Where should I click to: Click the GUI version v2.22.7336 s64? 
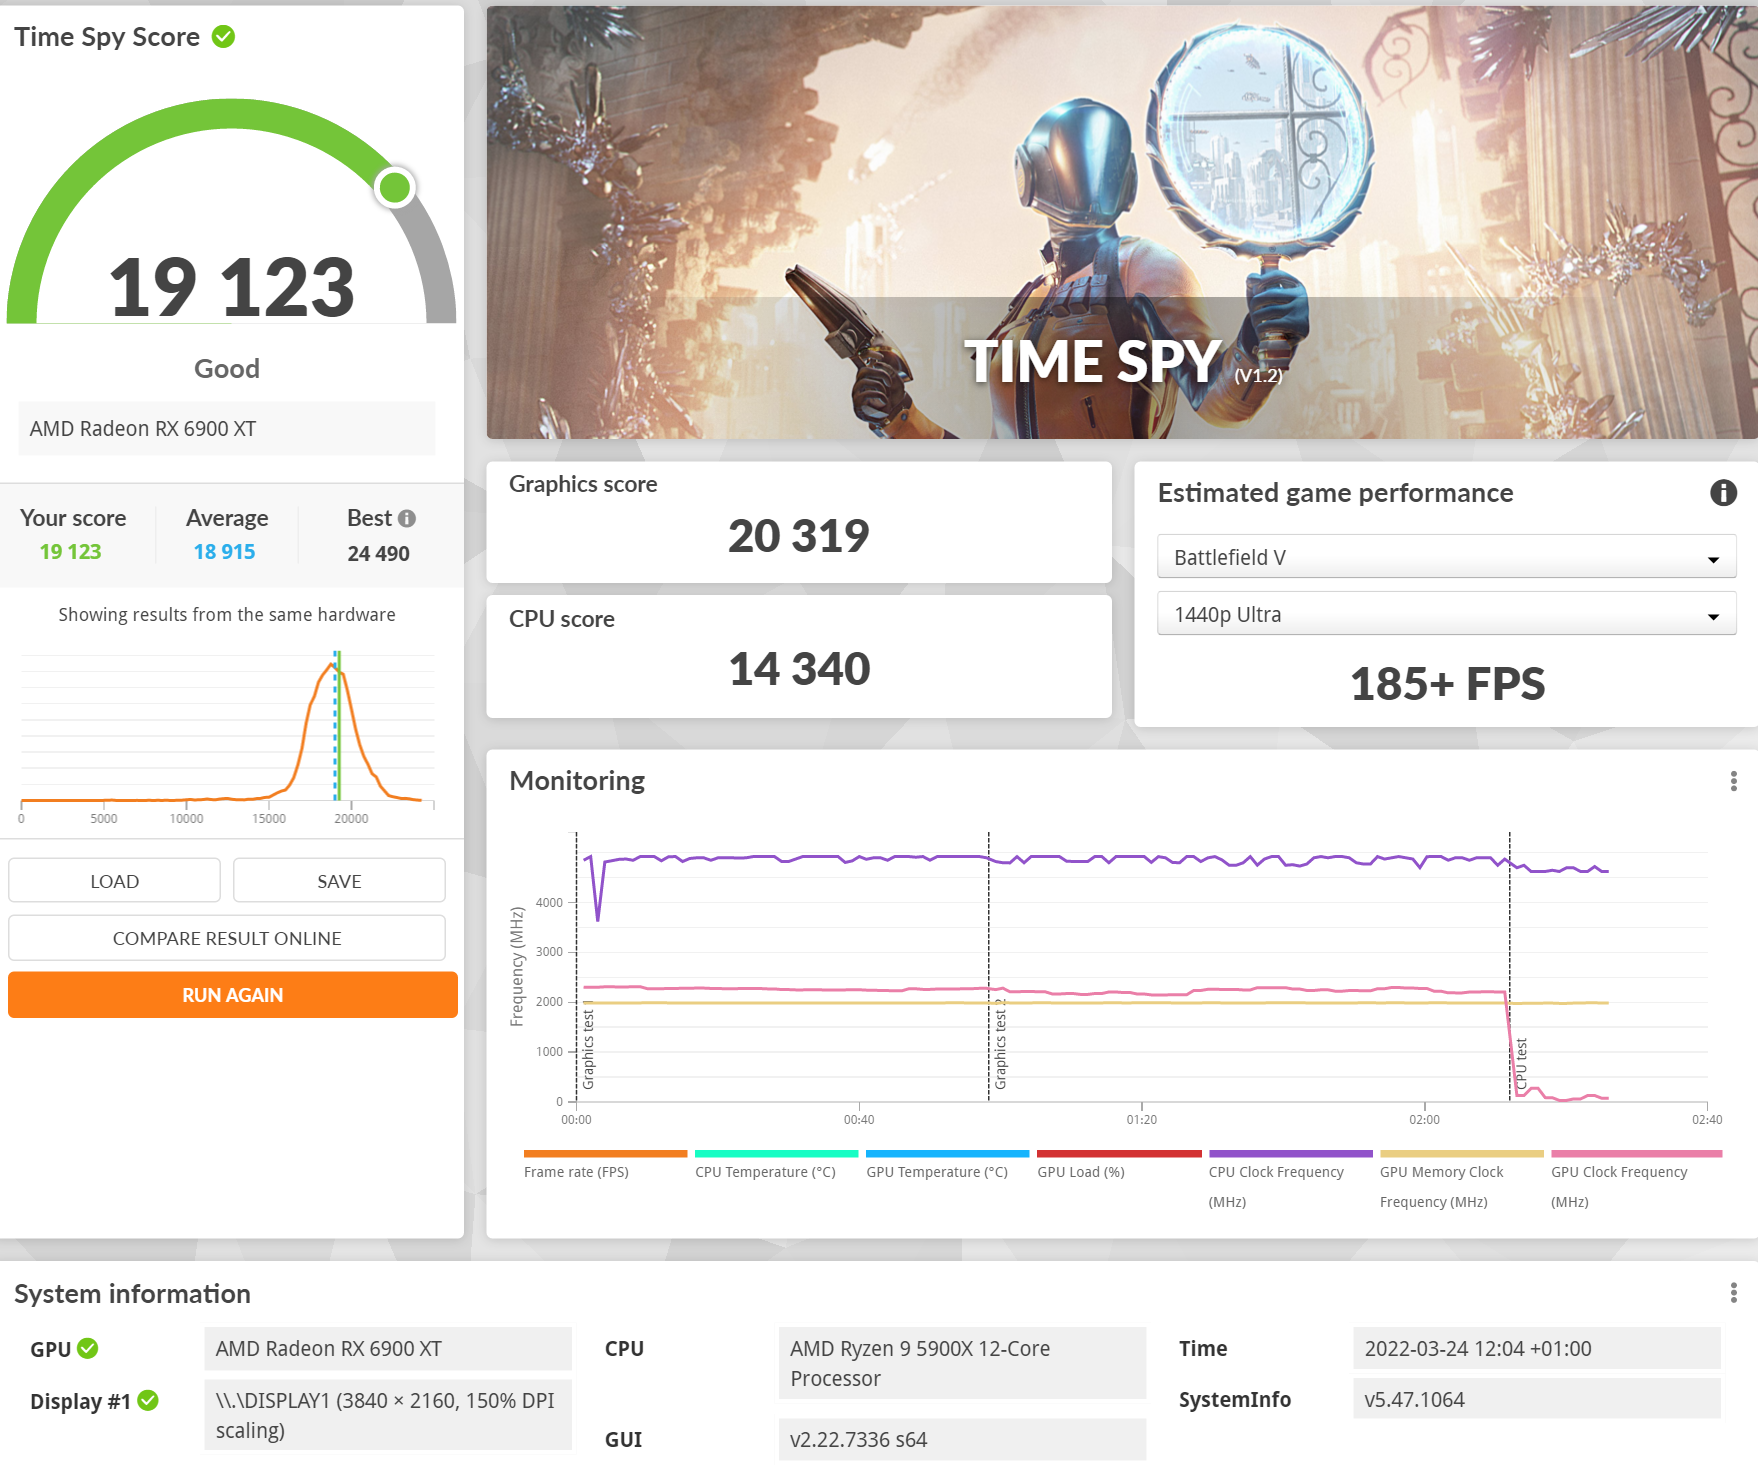tap(962, 1439)
